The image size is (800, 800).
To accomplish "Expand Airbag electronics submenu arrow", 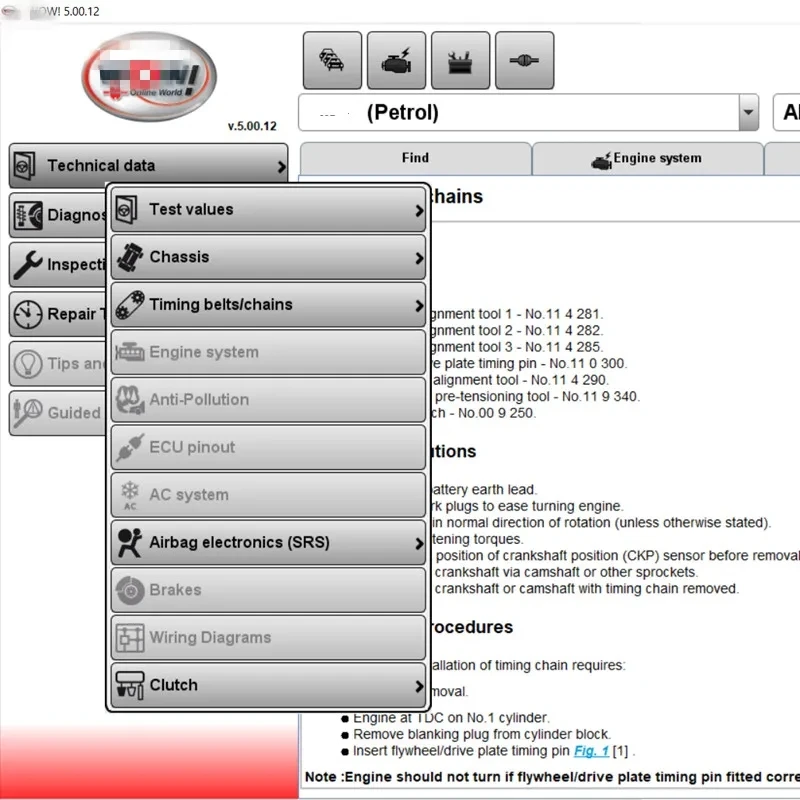I will pyautogui.click(x=419, y=543).
